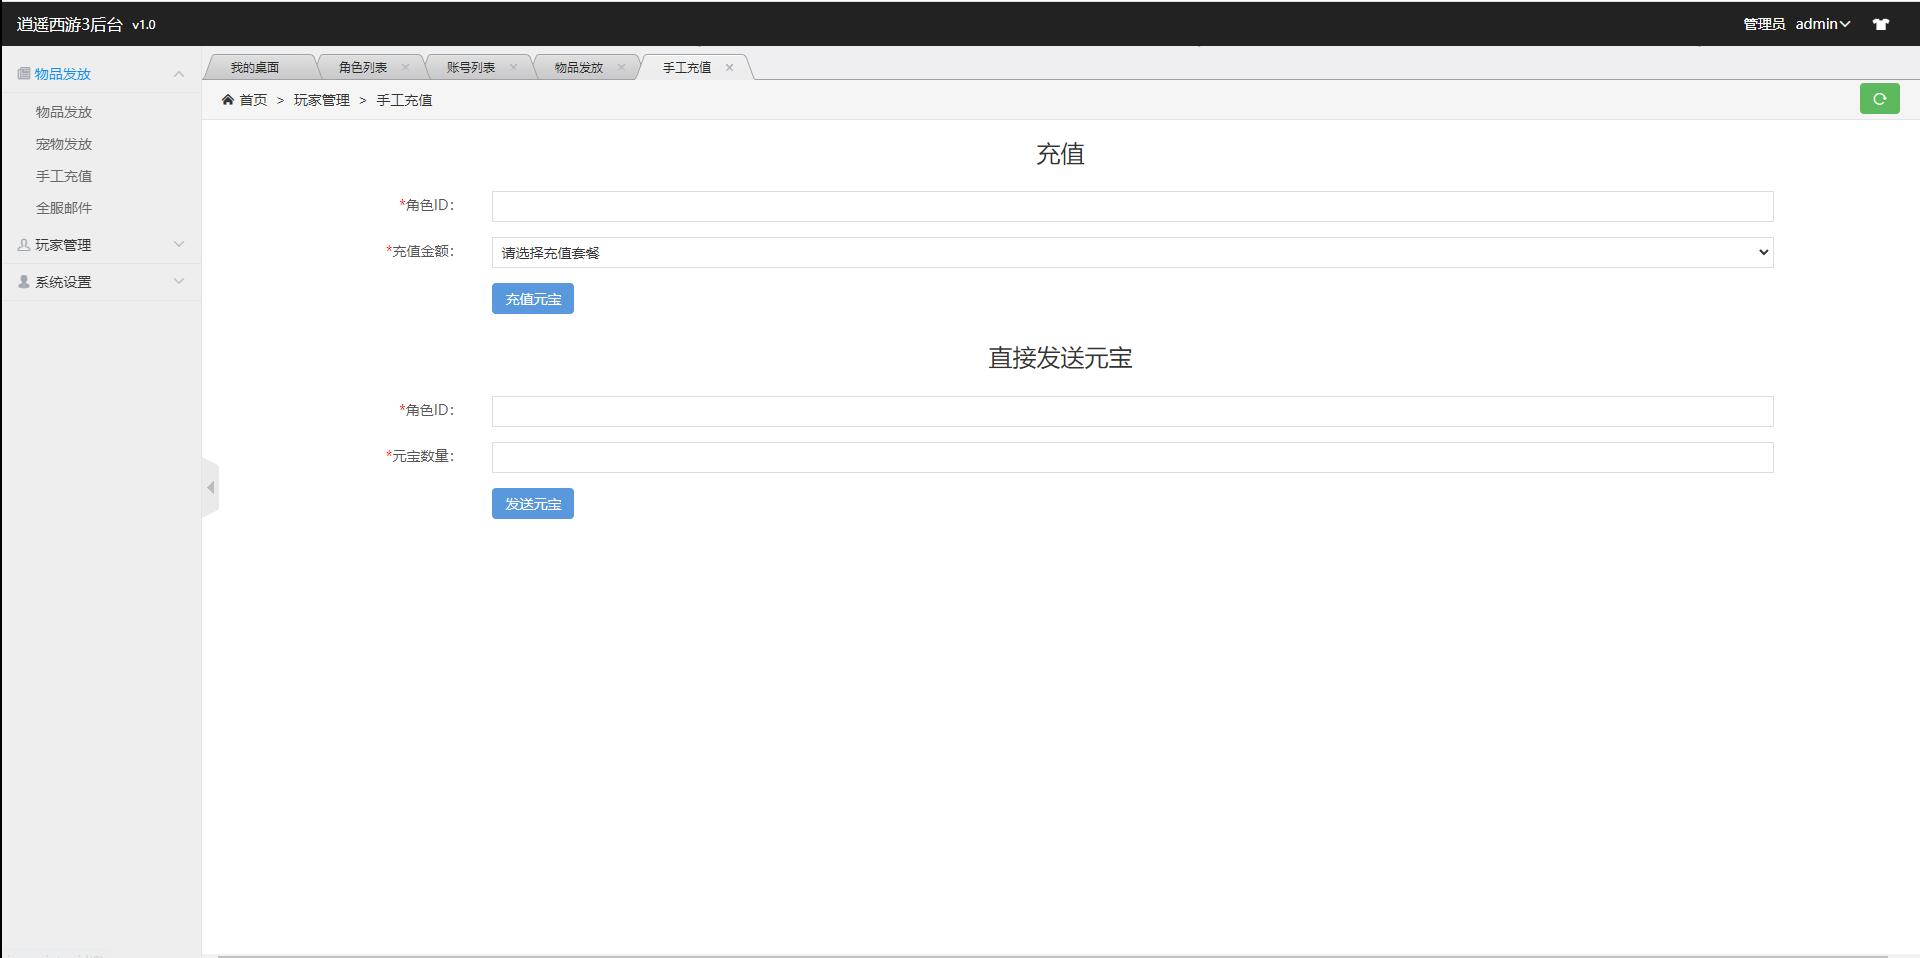Open the 充值金额 package dropdown
Image resolution: width=1920 pixels, height=958 pixels.
point(1131,253)
